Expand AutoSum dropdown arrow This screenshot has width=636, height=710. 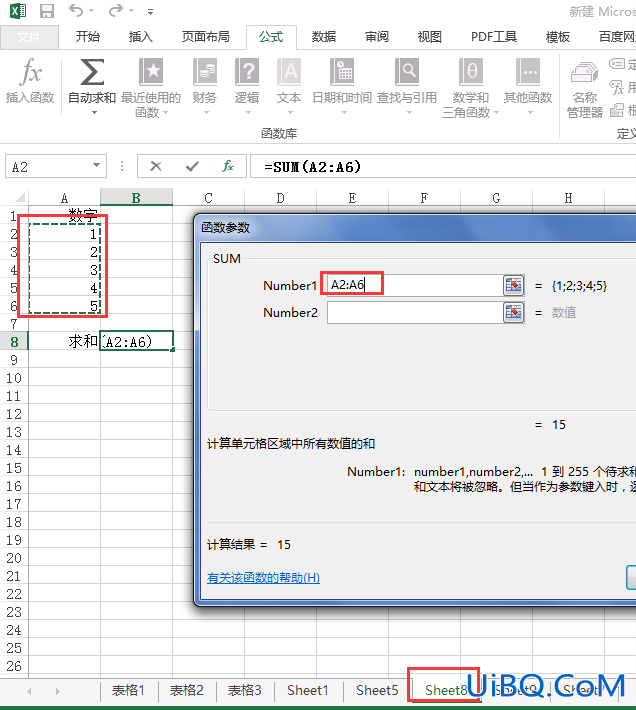tap(94, 112)
